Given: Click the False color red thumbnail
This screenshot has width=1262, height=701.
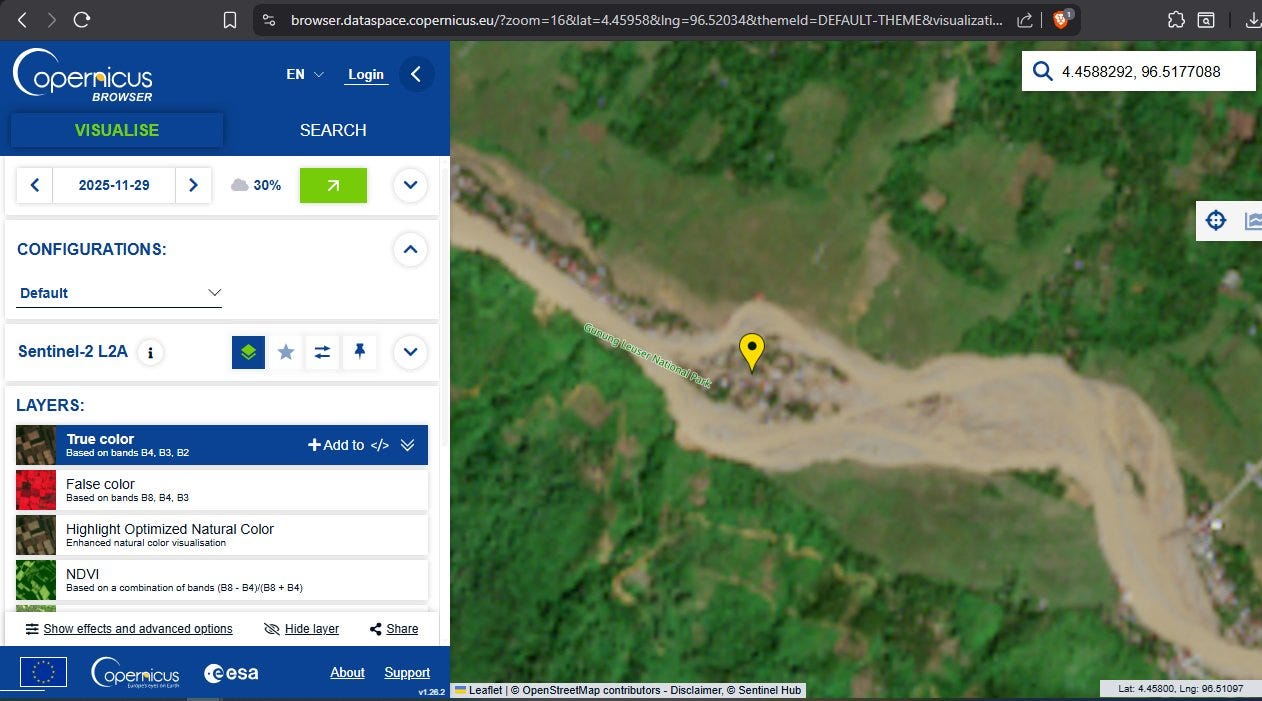Looking at the screenshot, I should 36,490.
